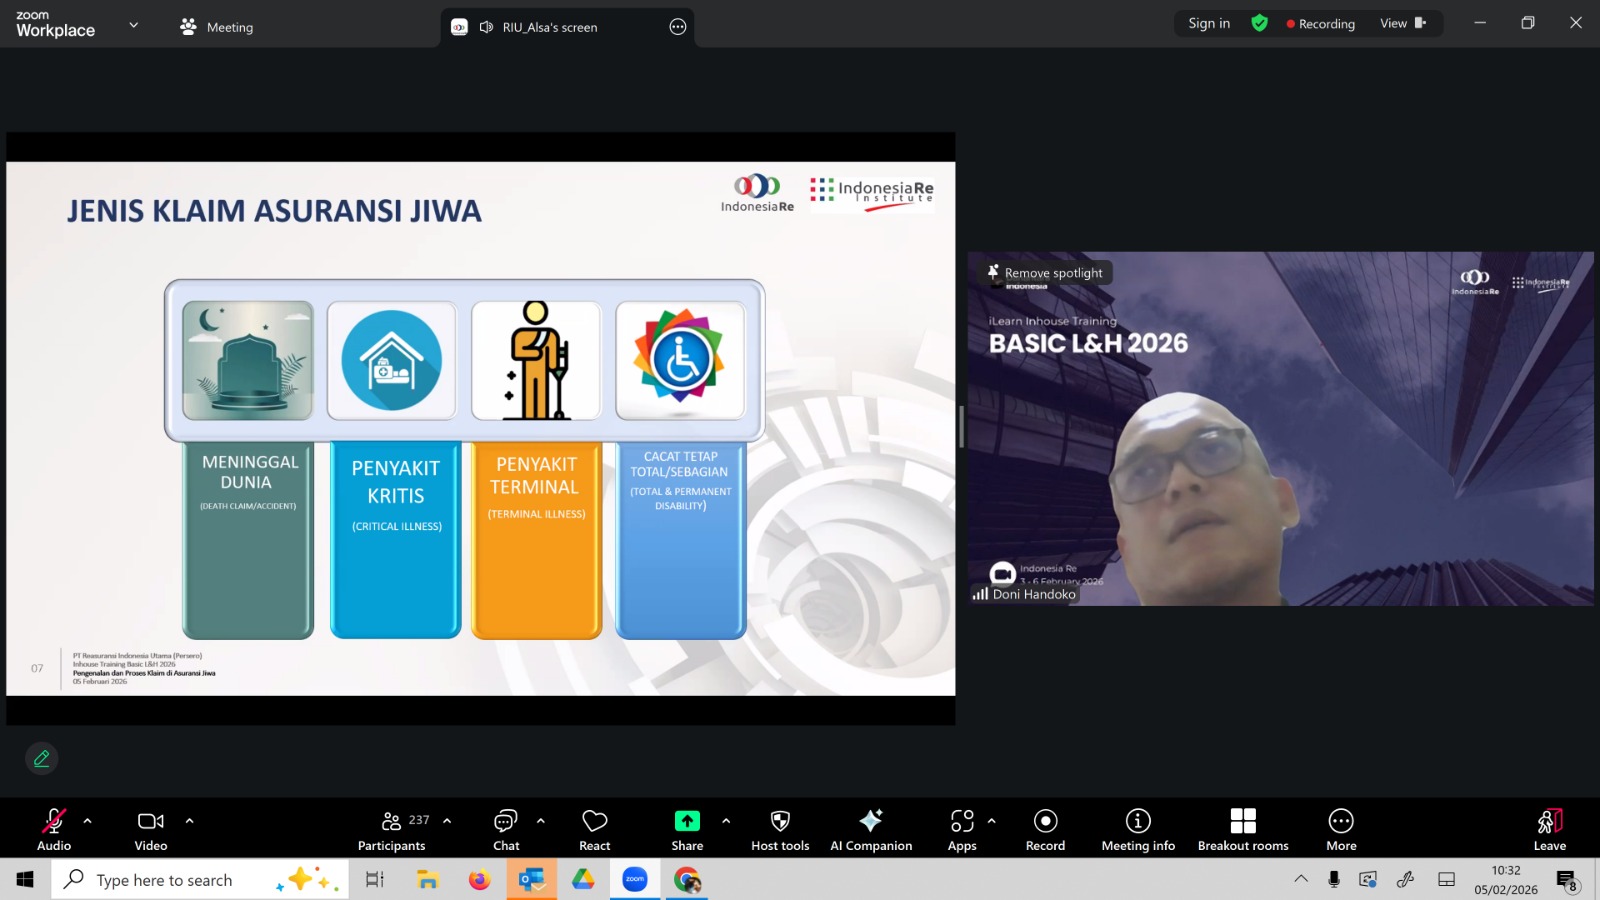Open Breakout rooms
This screenshot has width=1600, height=900.
[x=1243, y=829]
